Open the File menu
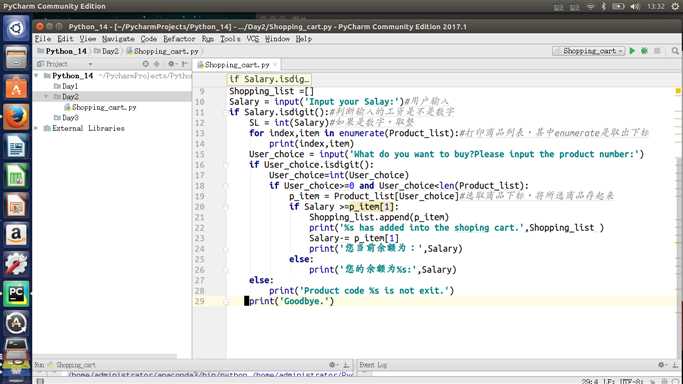Image resolution: width=683 pixels, height=384 pixels. 43,39
